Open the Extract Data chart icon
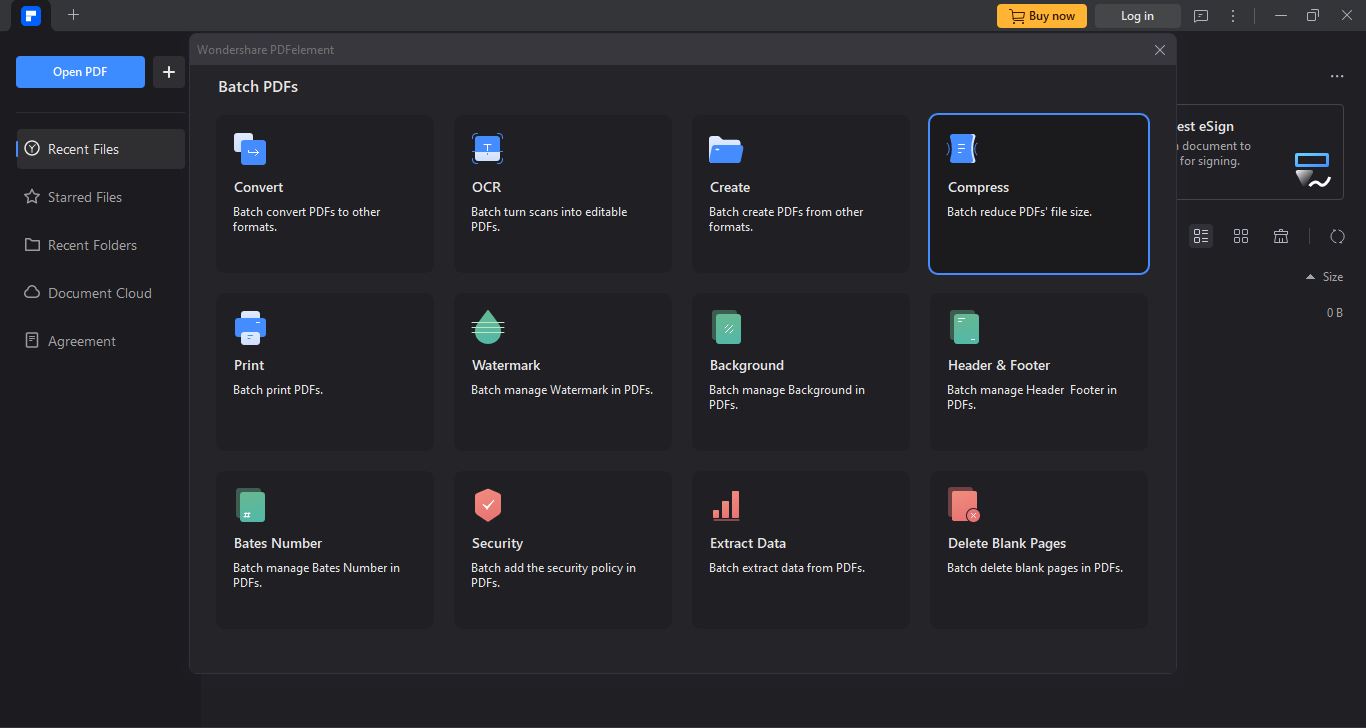Viewport: 1366px width, 728px height. point(726,506)
